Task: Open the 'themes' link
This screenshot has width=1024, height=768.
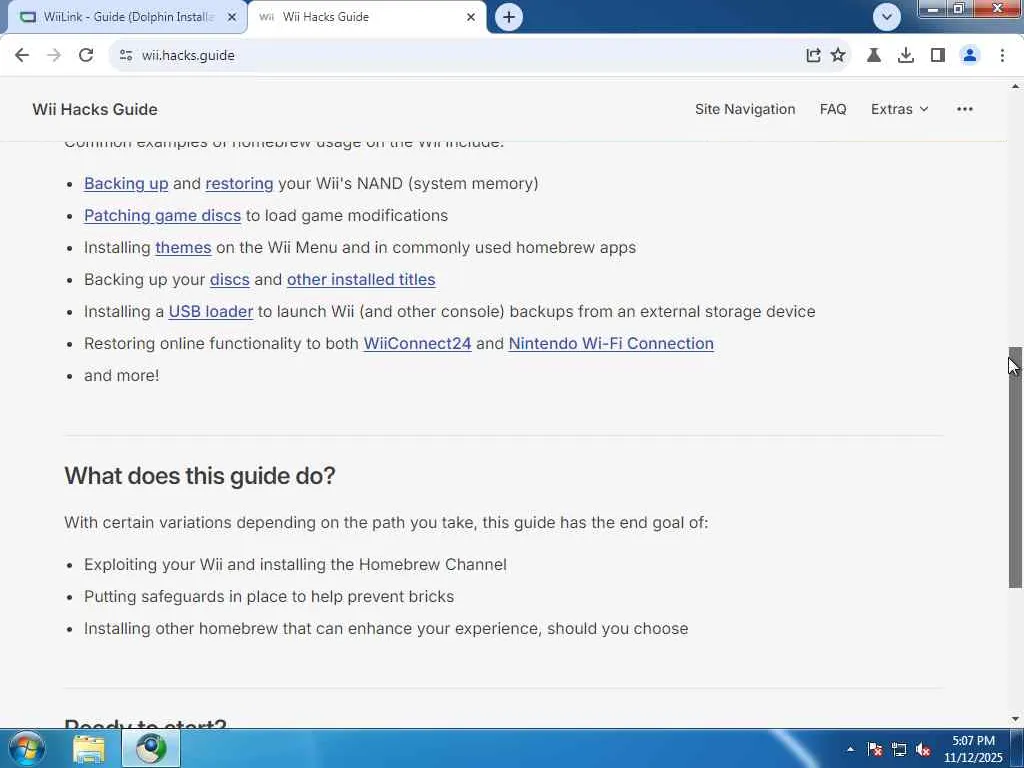Action: (x=183, y=248)
